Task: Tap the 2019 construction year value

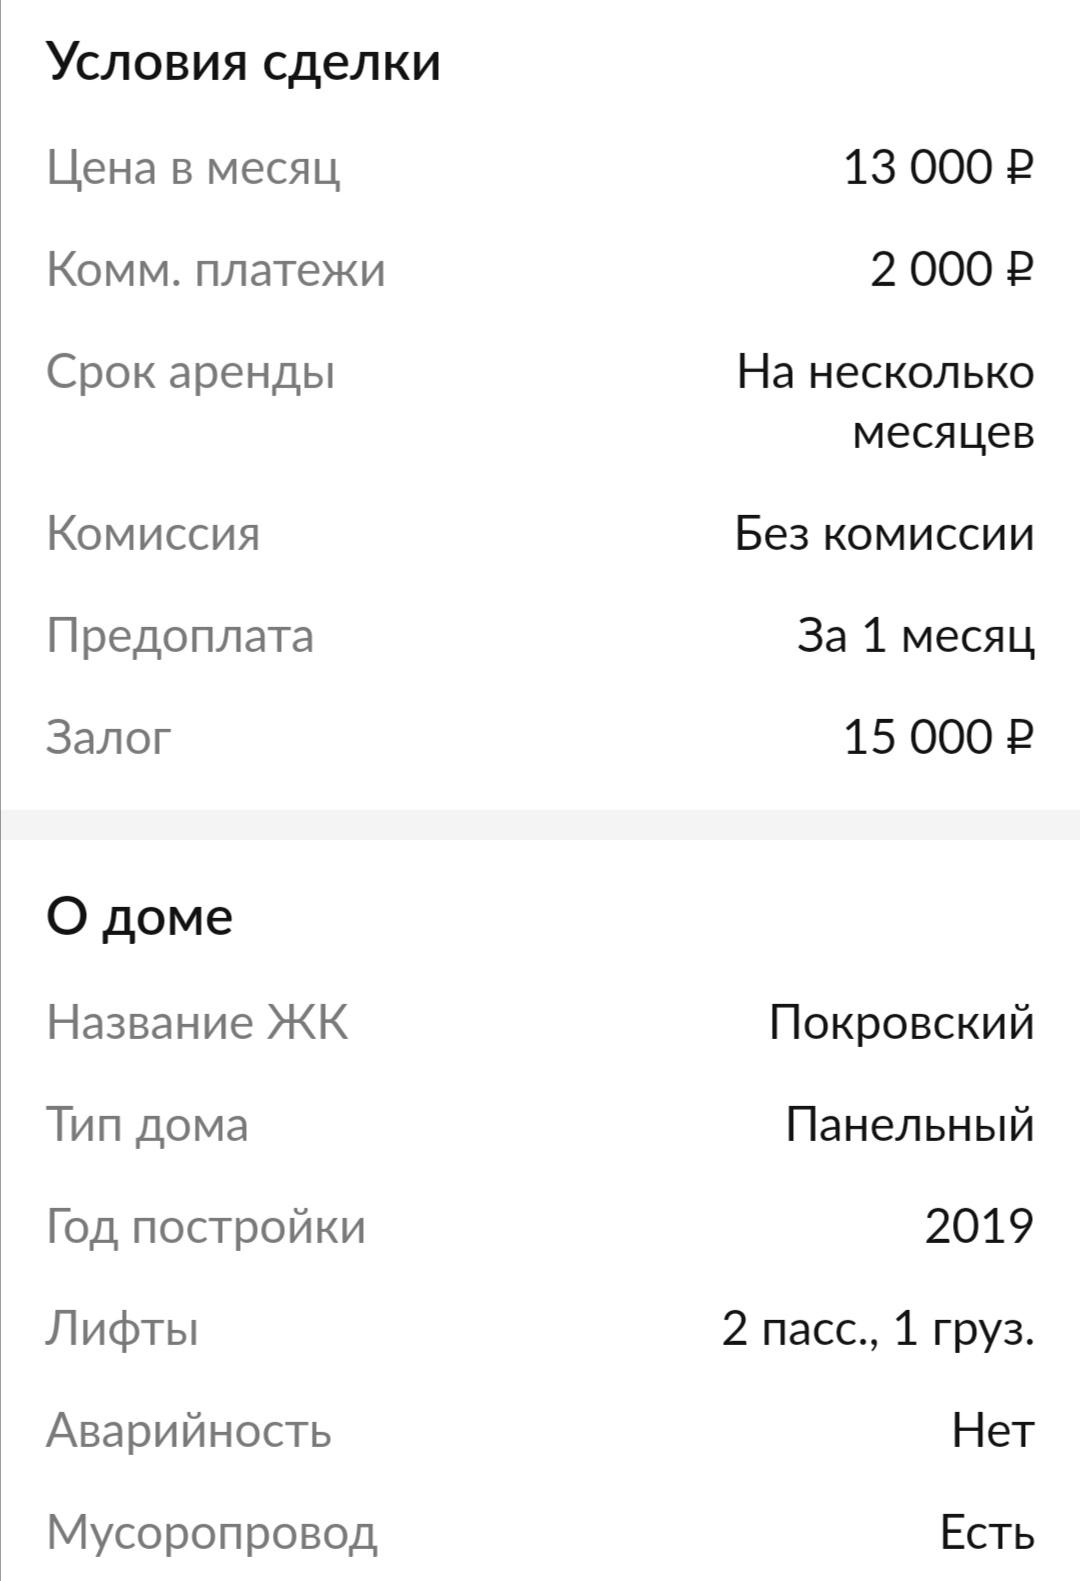Action: click(979, 1227)
